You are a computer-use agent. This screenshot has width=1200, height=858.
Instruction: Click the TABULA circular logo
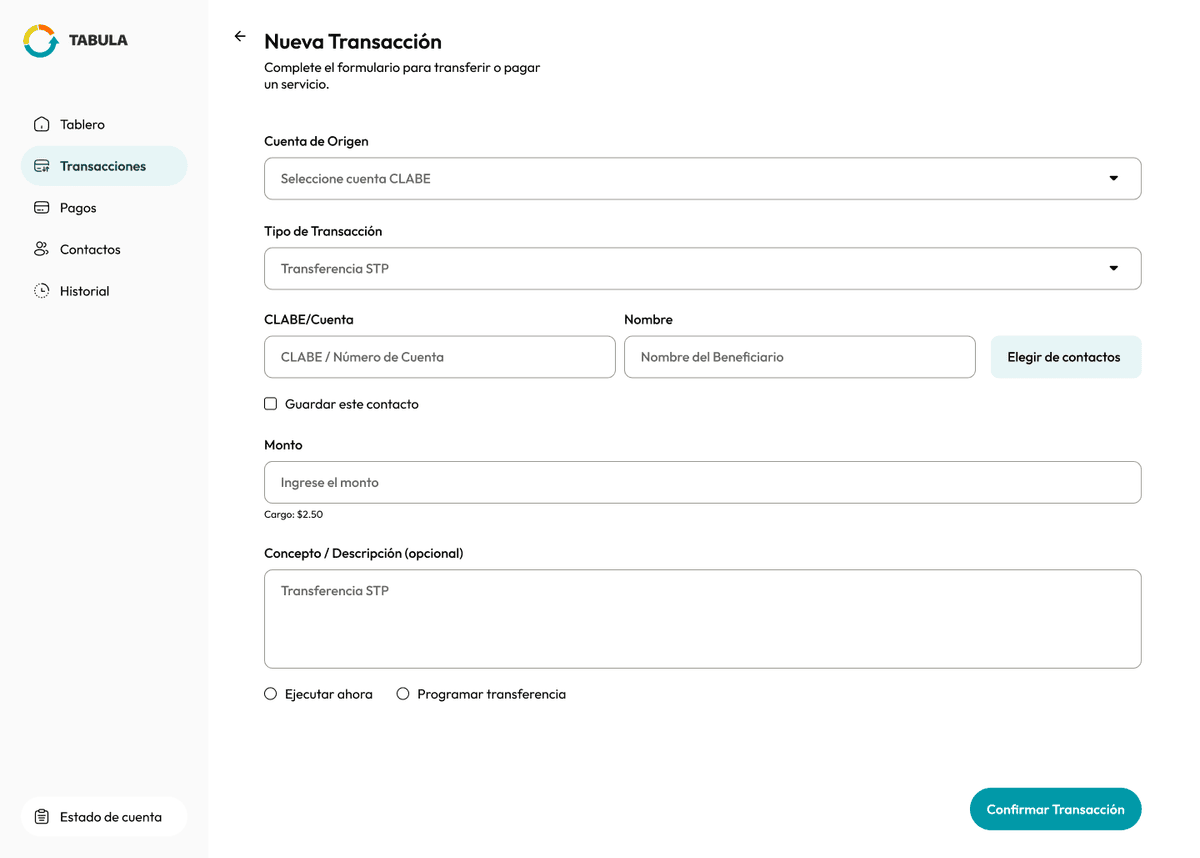click(40, 40)
